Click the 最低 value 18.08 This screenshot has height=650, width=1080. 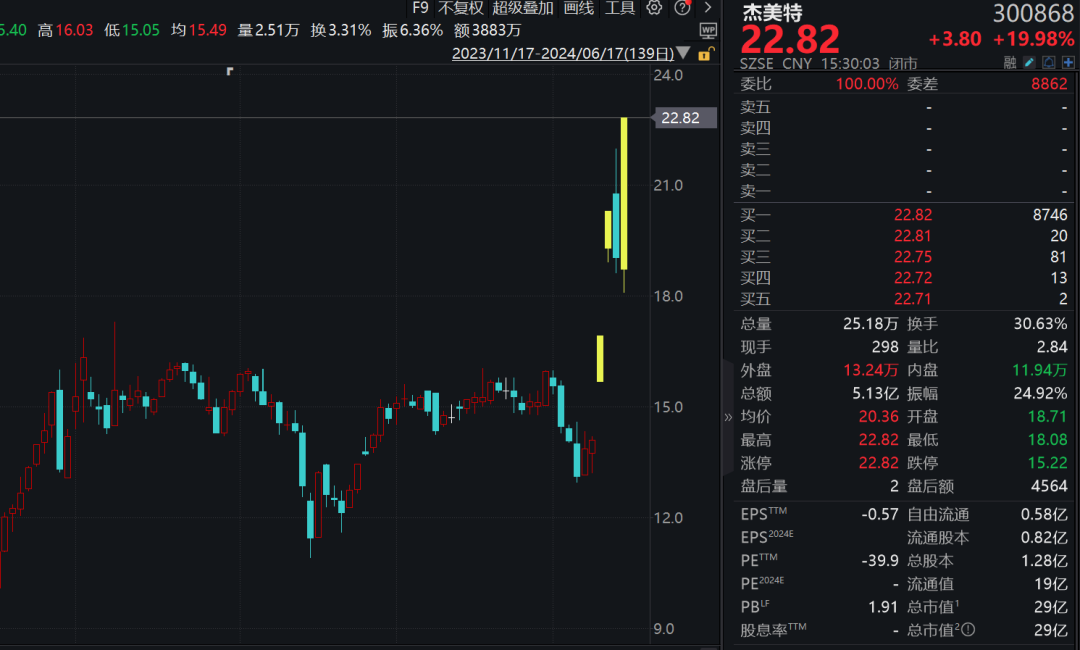tap(1048, 440)
